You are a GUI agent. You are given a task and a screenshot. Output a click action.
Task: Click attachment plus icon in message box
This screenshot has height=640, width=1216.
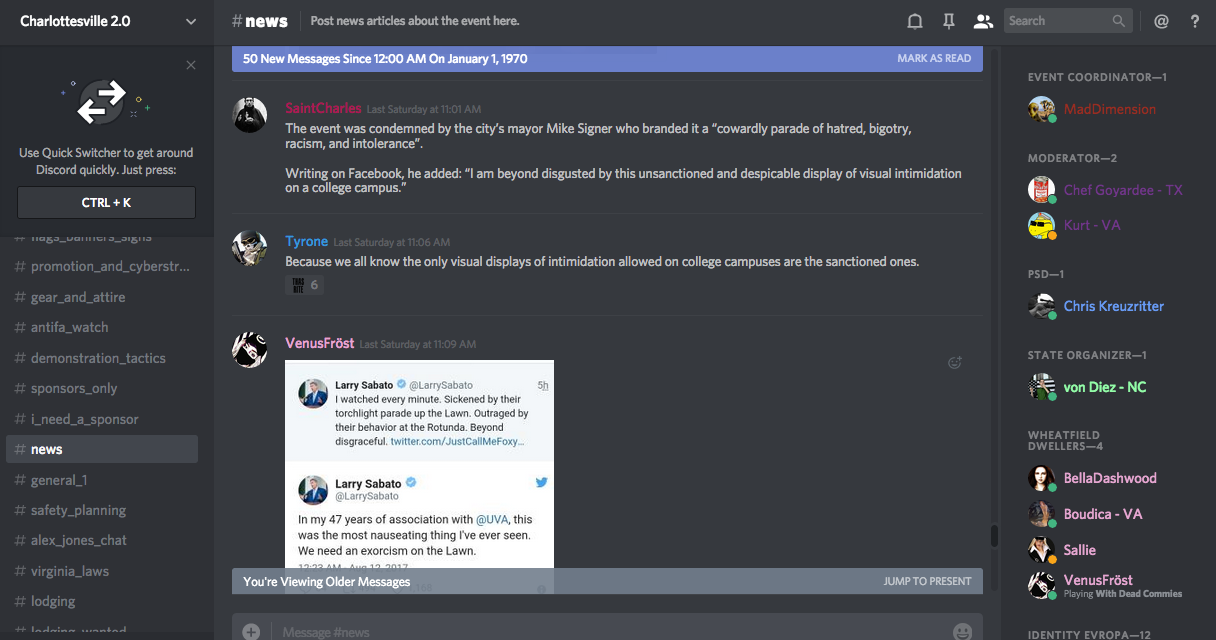pyautogui.click(x=251, y=631)
